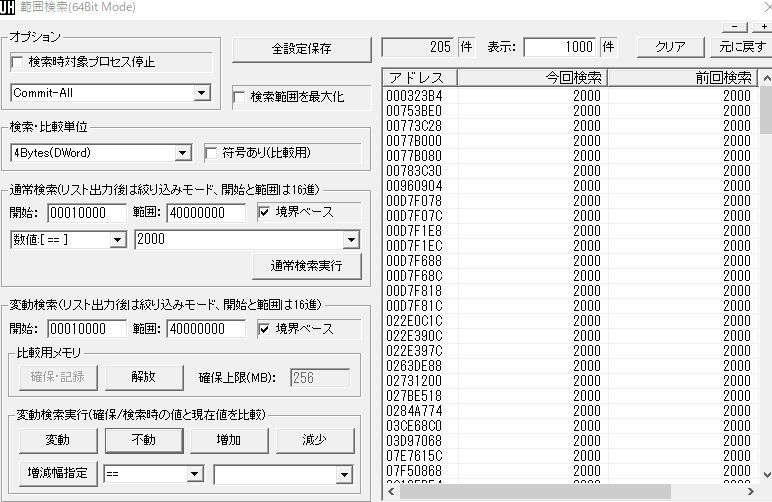Open the Commit-All dropdown
Image resolution: width=772 pixels, height=502 pixels.
[201, 93]
